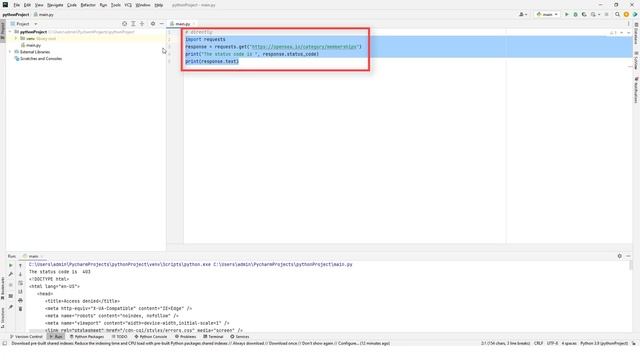This screenshot has width=640, height=360.
Task: Select main.py in project tree
Action: [x=33, y=45]
